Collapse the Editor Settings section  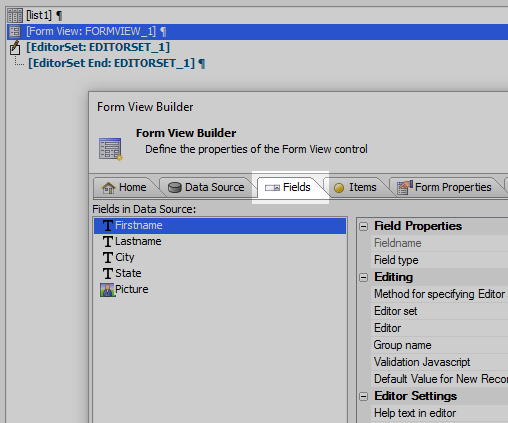coord(364,396)
